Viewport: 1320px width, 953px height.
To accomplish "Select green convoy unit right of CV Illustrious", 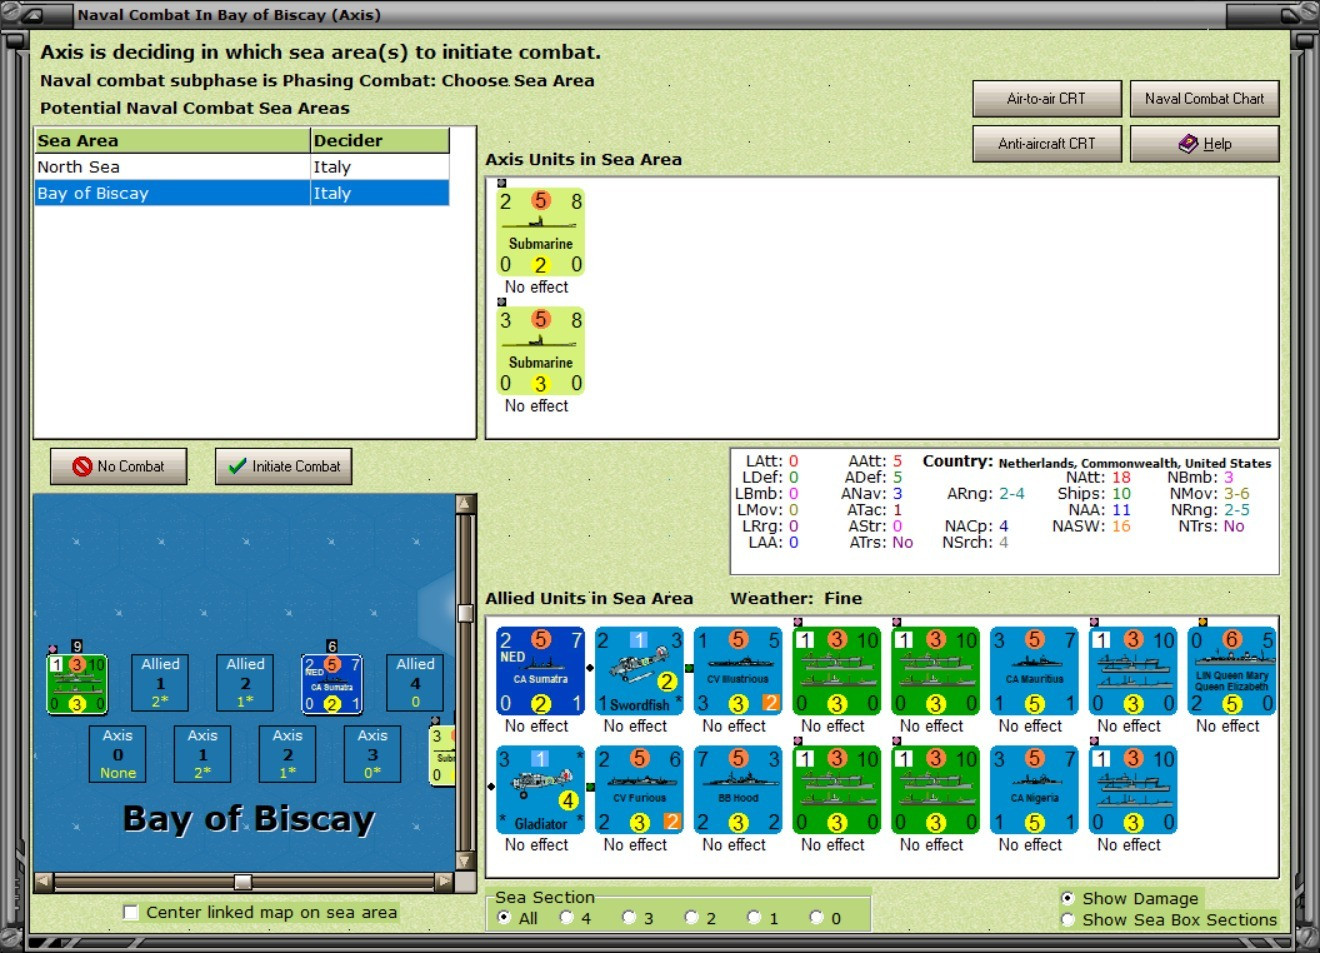I will [837, 671].
